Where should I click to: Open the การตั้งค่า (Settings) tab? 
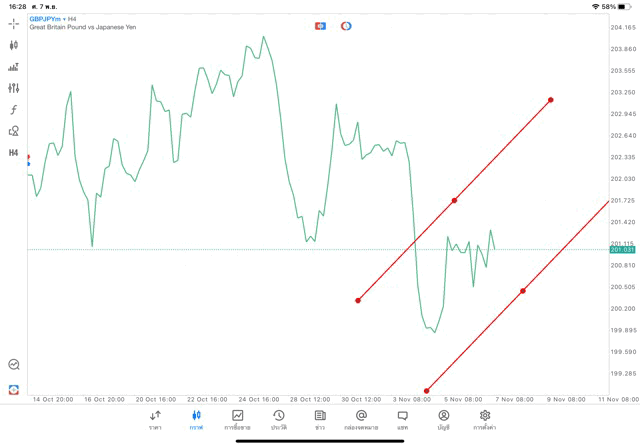click(485, 419)
